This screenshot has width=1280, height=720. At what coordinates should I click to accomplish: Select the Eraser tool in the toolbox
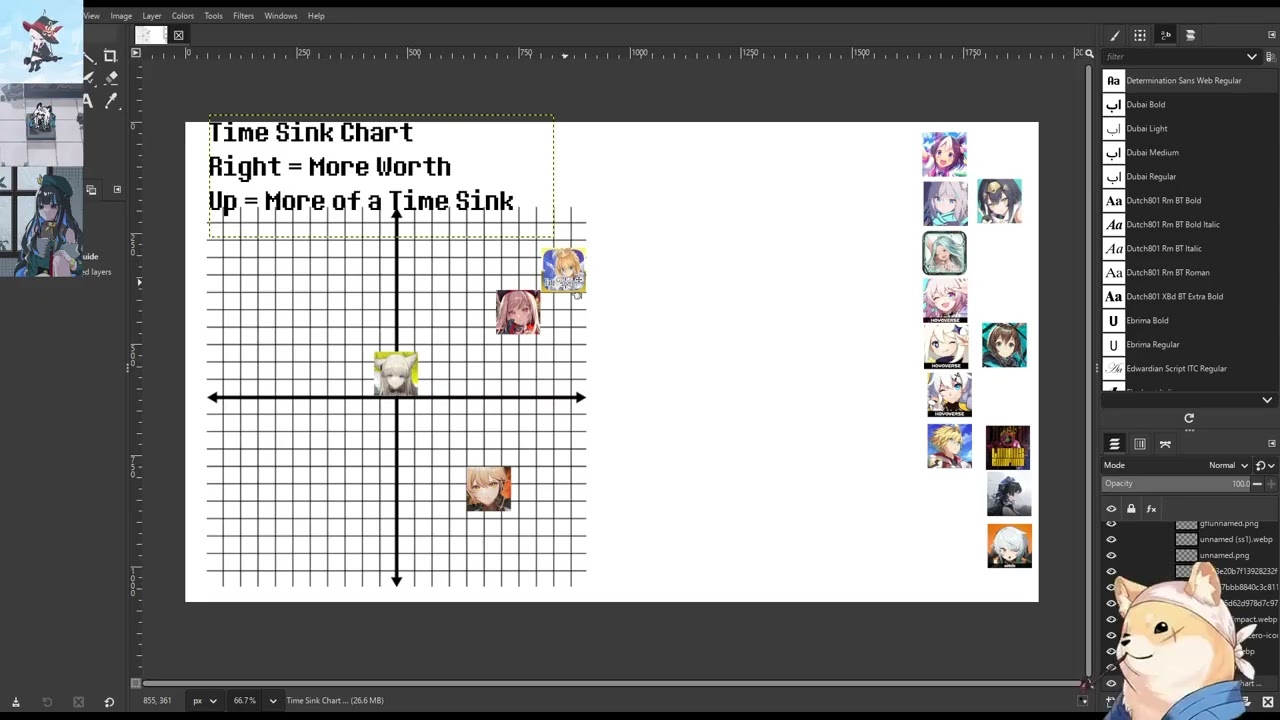(x=111, y=78)
